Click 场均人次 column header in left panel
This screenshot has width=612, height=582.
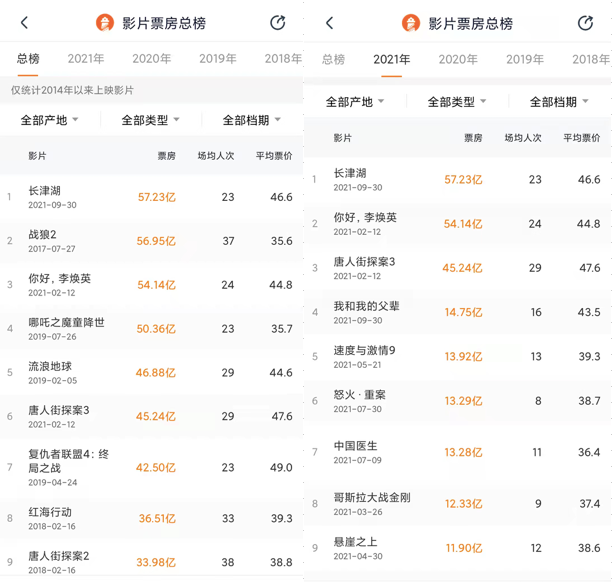(216, 156)
